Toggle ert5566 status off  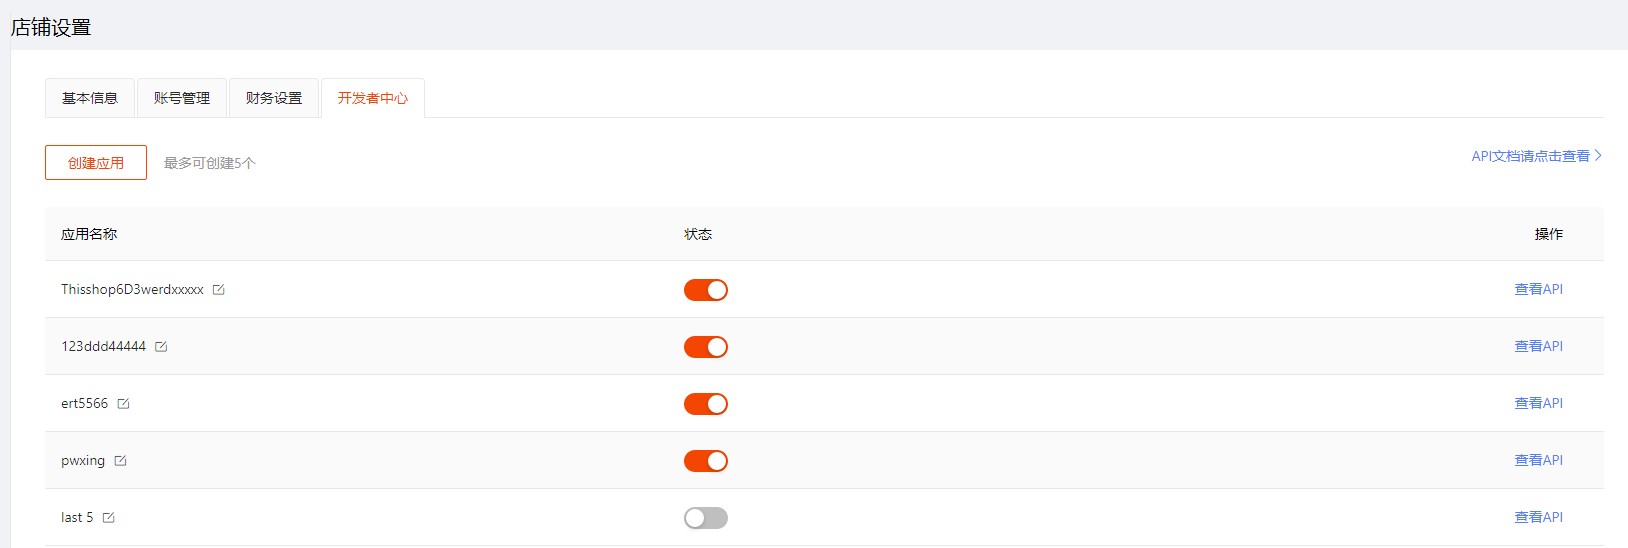click(x=706, y=404)
